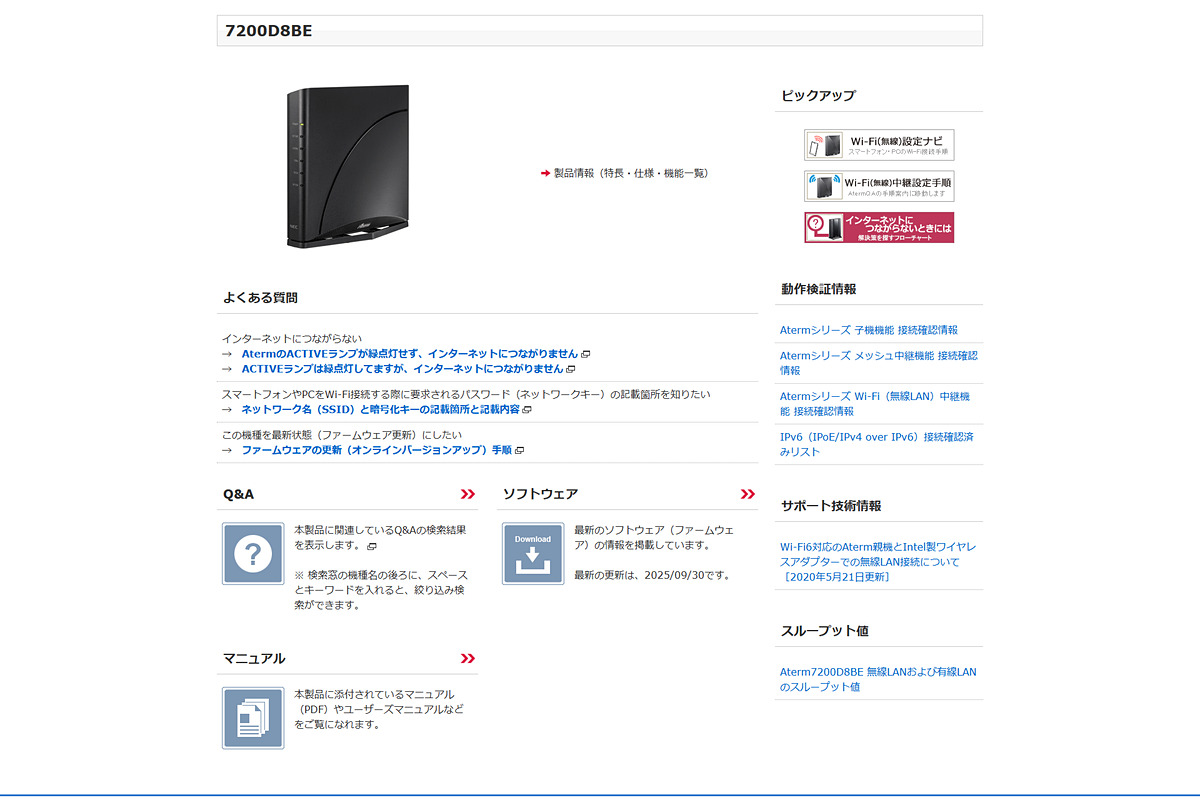Viewport: 1200px width, 800px height.
Task: Click the 7200D8BE page title
Action: point(269,31)
